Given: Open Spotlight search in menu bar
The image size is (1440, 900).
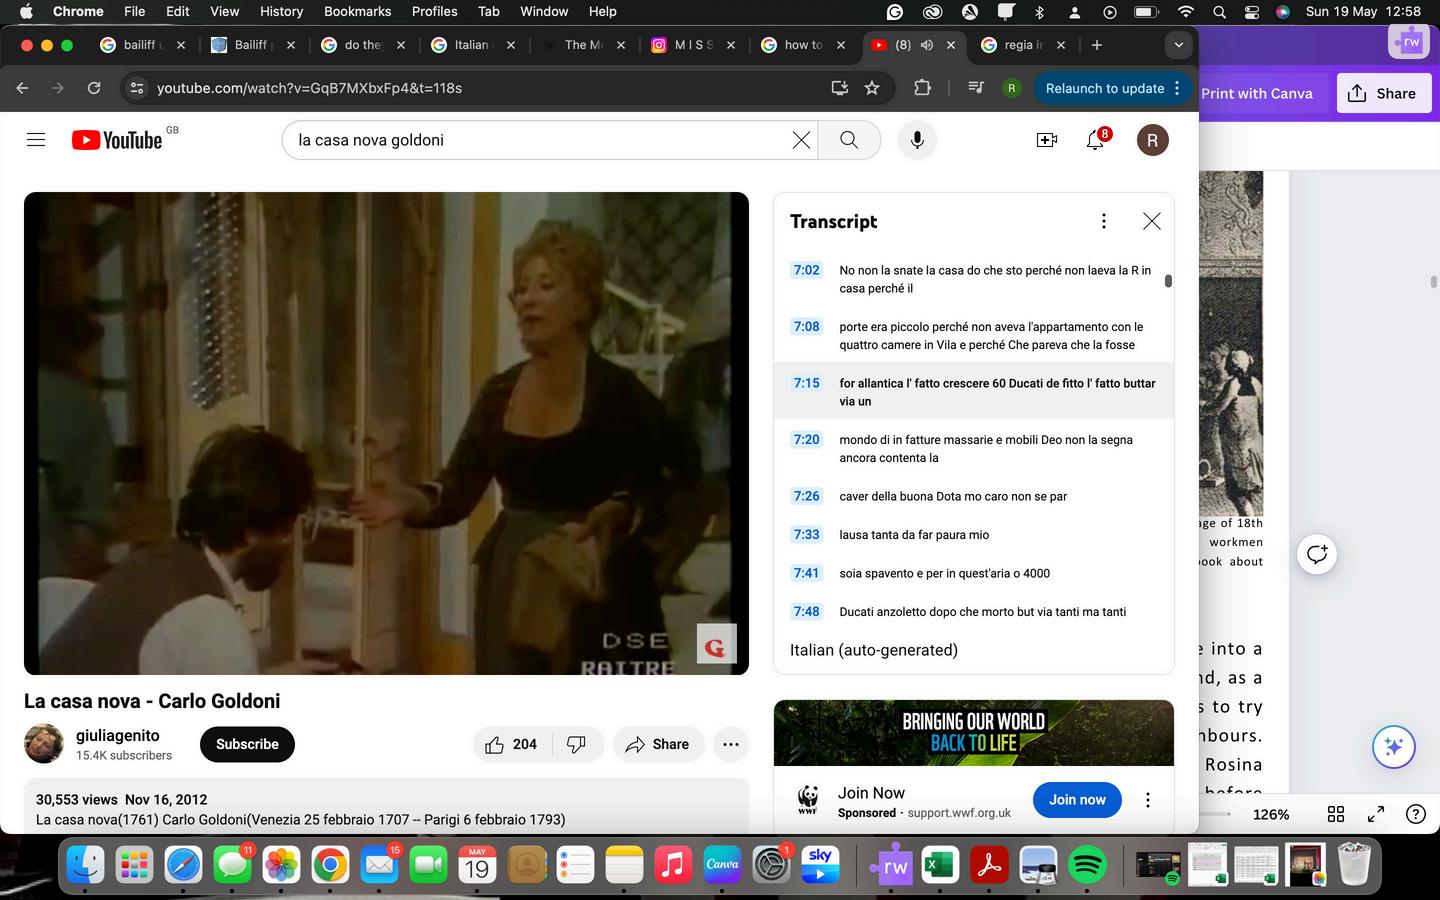Looking at the screenshot, I should pyautogui.click(x=1219, y=11).
